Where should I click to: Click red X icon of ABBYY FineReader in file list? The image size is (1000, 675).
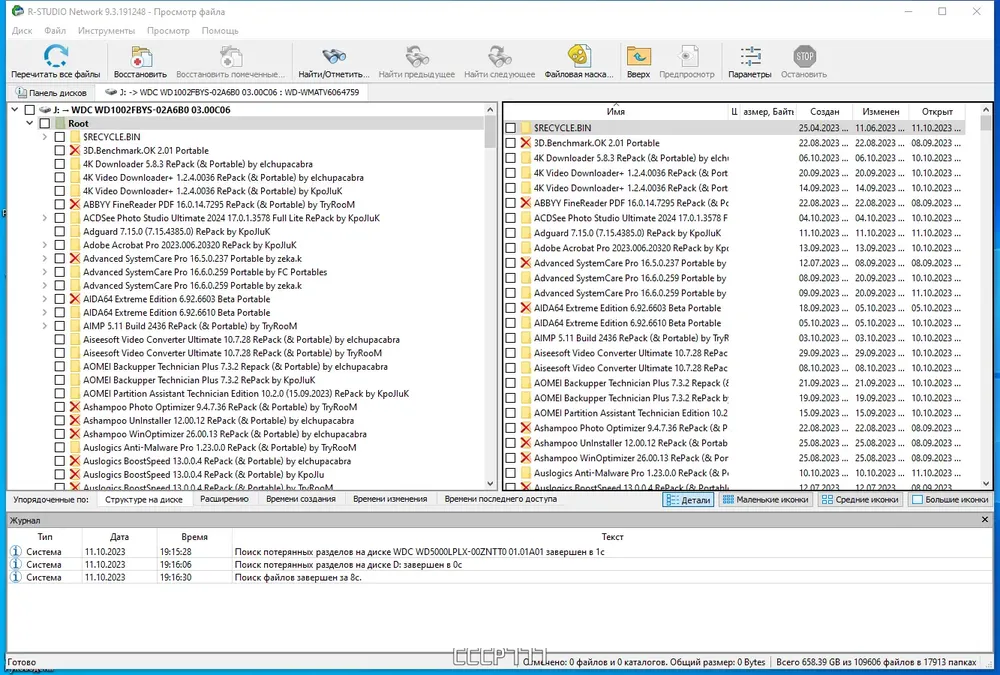tap(526, 203)
